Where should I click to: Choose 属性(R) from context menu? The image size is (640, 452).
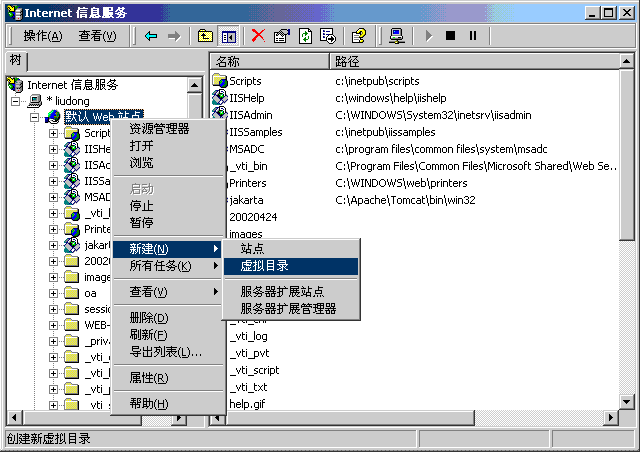pyautogui.click(x=168, y=378)
